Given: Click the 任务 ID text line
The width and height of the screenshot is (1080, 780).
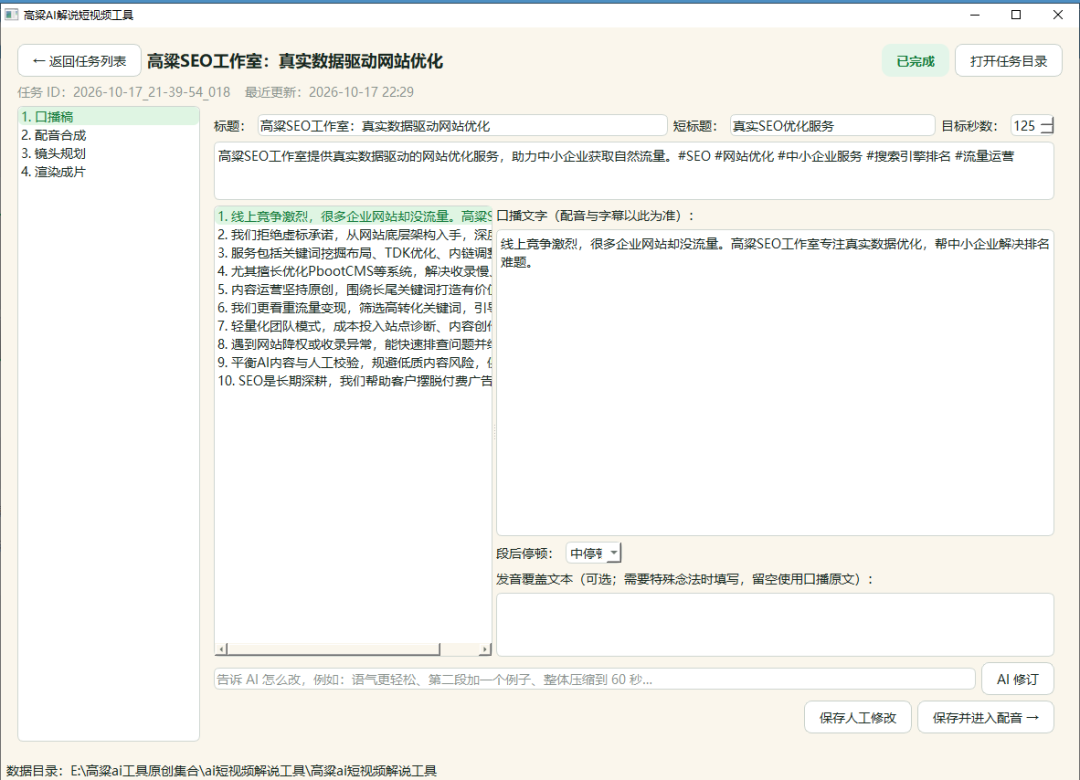Looking at the screenshot, I should (x=124, y=92).
